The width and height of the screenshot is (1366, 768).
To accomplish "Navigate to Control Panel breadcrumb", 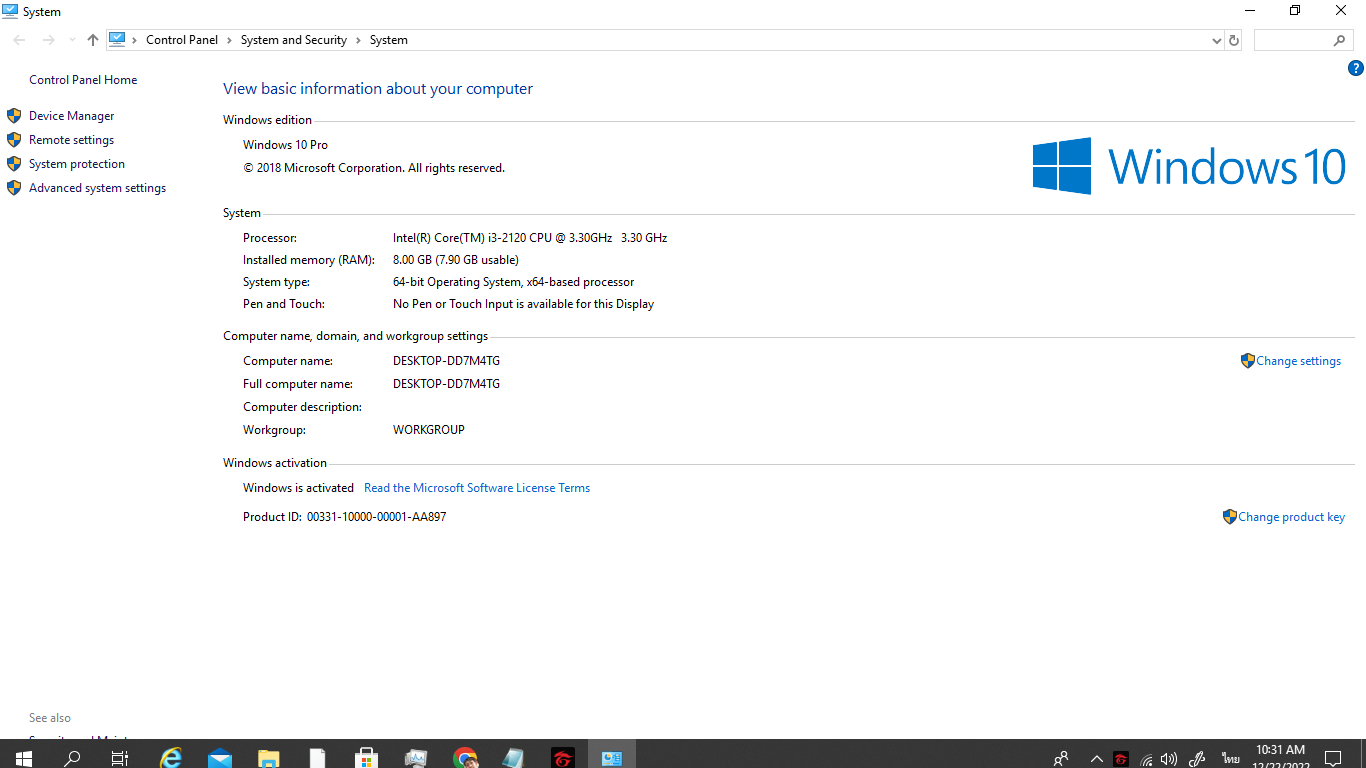I will click(182, 40).
